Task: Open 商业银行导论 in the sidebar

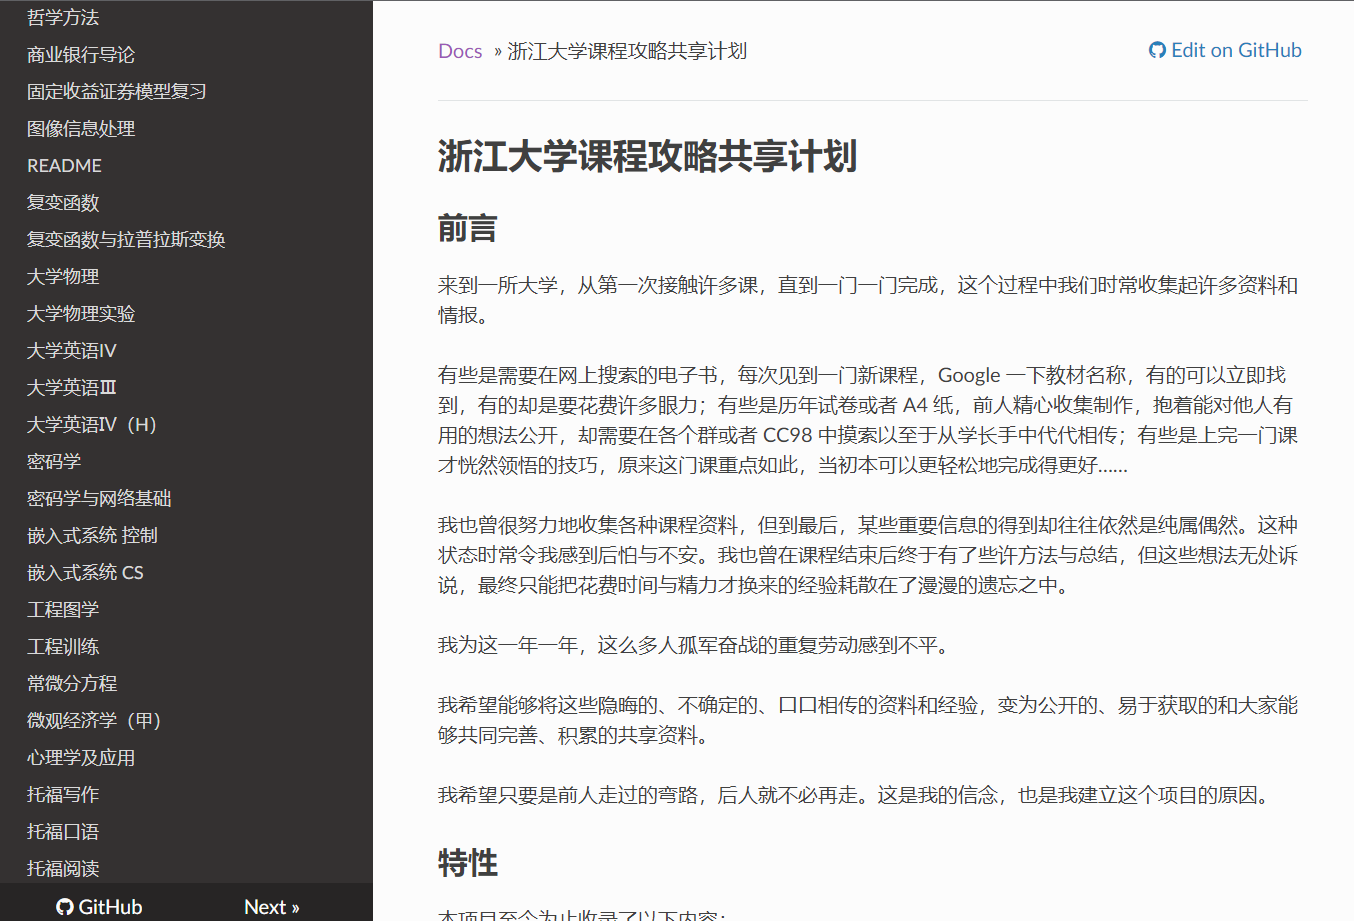Action: [x=81, y=55]
